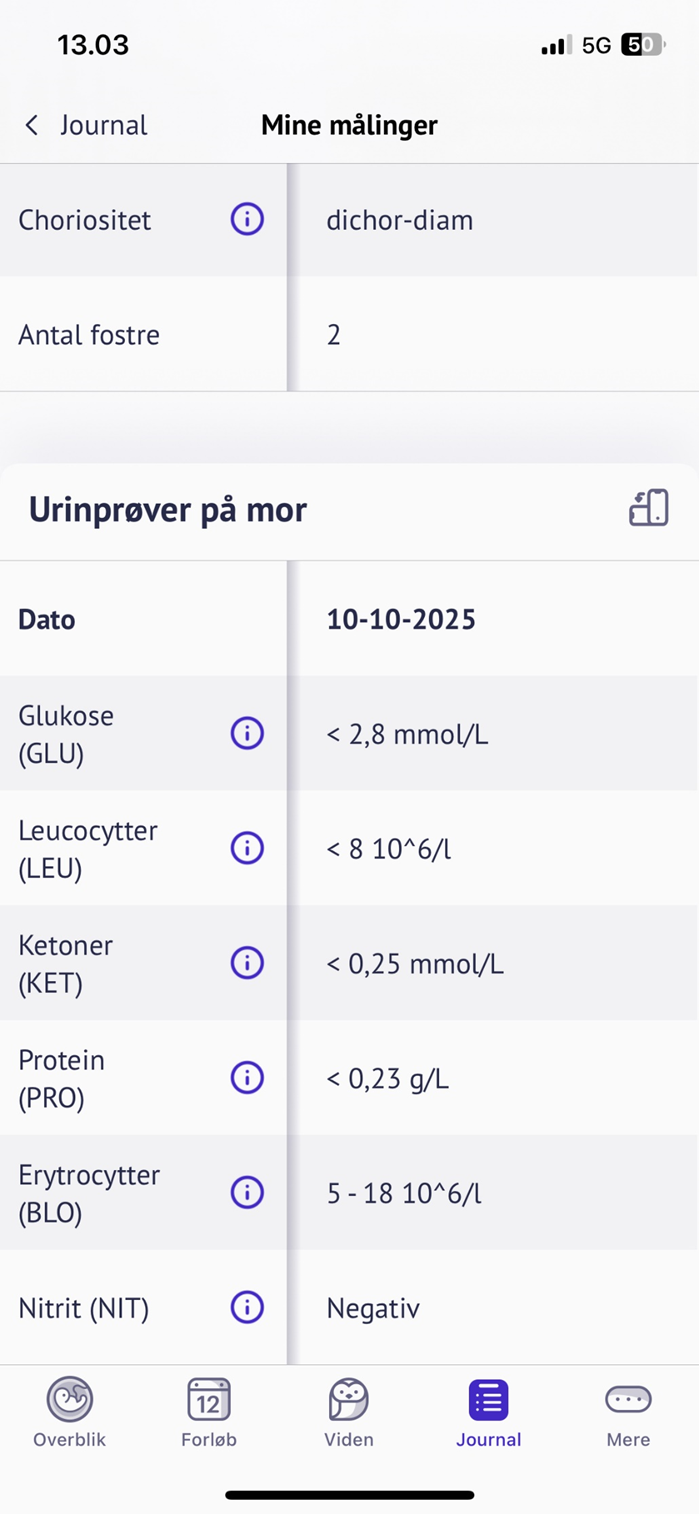
Task: Open info about Choriositet
Action: coord(246,219)
